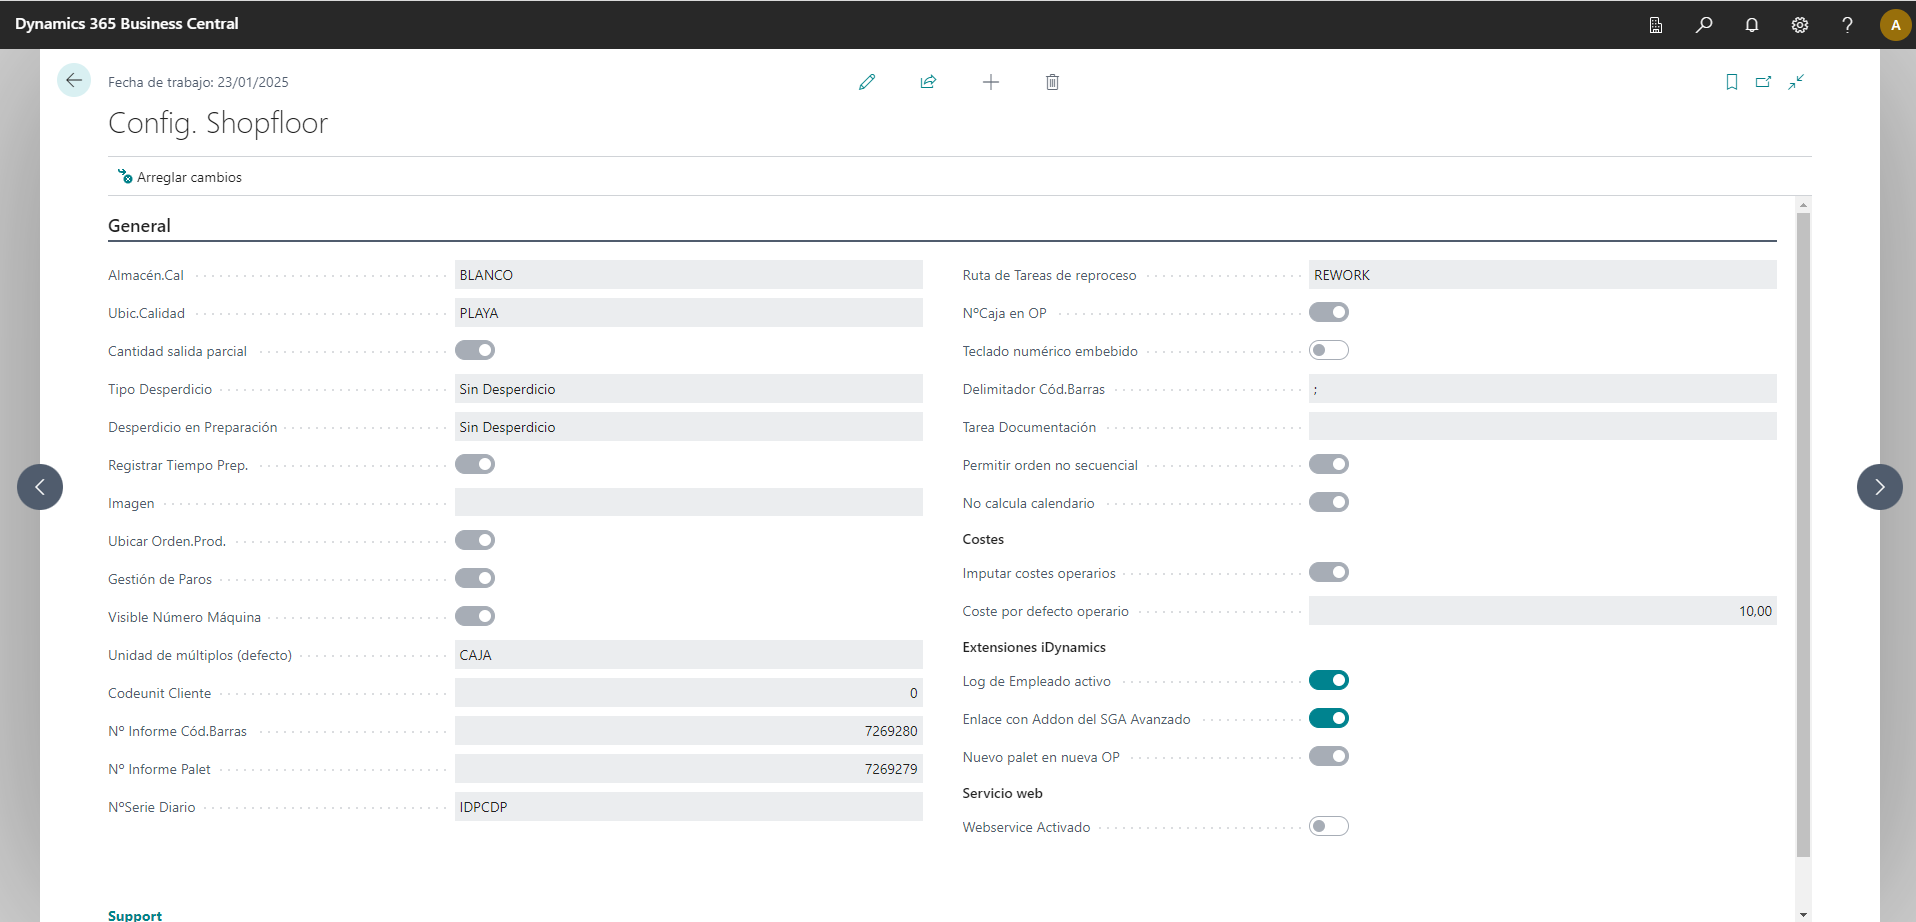Click the pencil edit icon
Image resolution: width=1916 pixels, height=922 pixels.
867,82
